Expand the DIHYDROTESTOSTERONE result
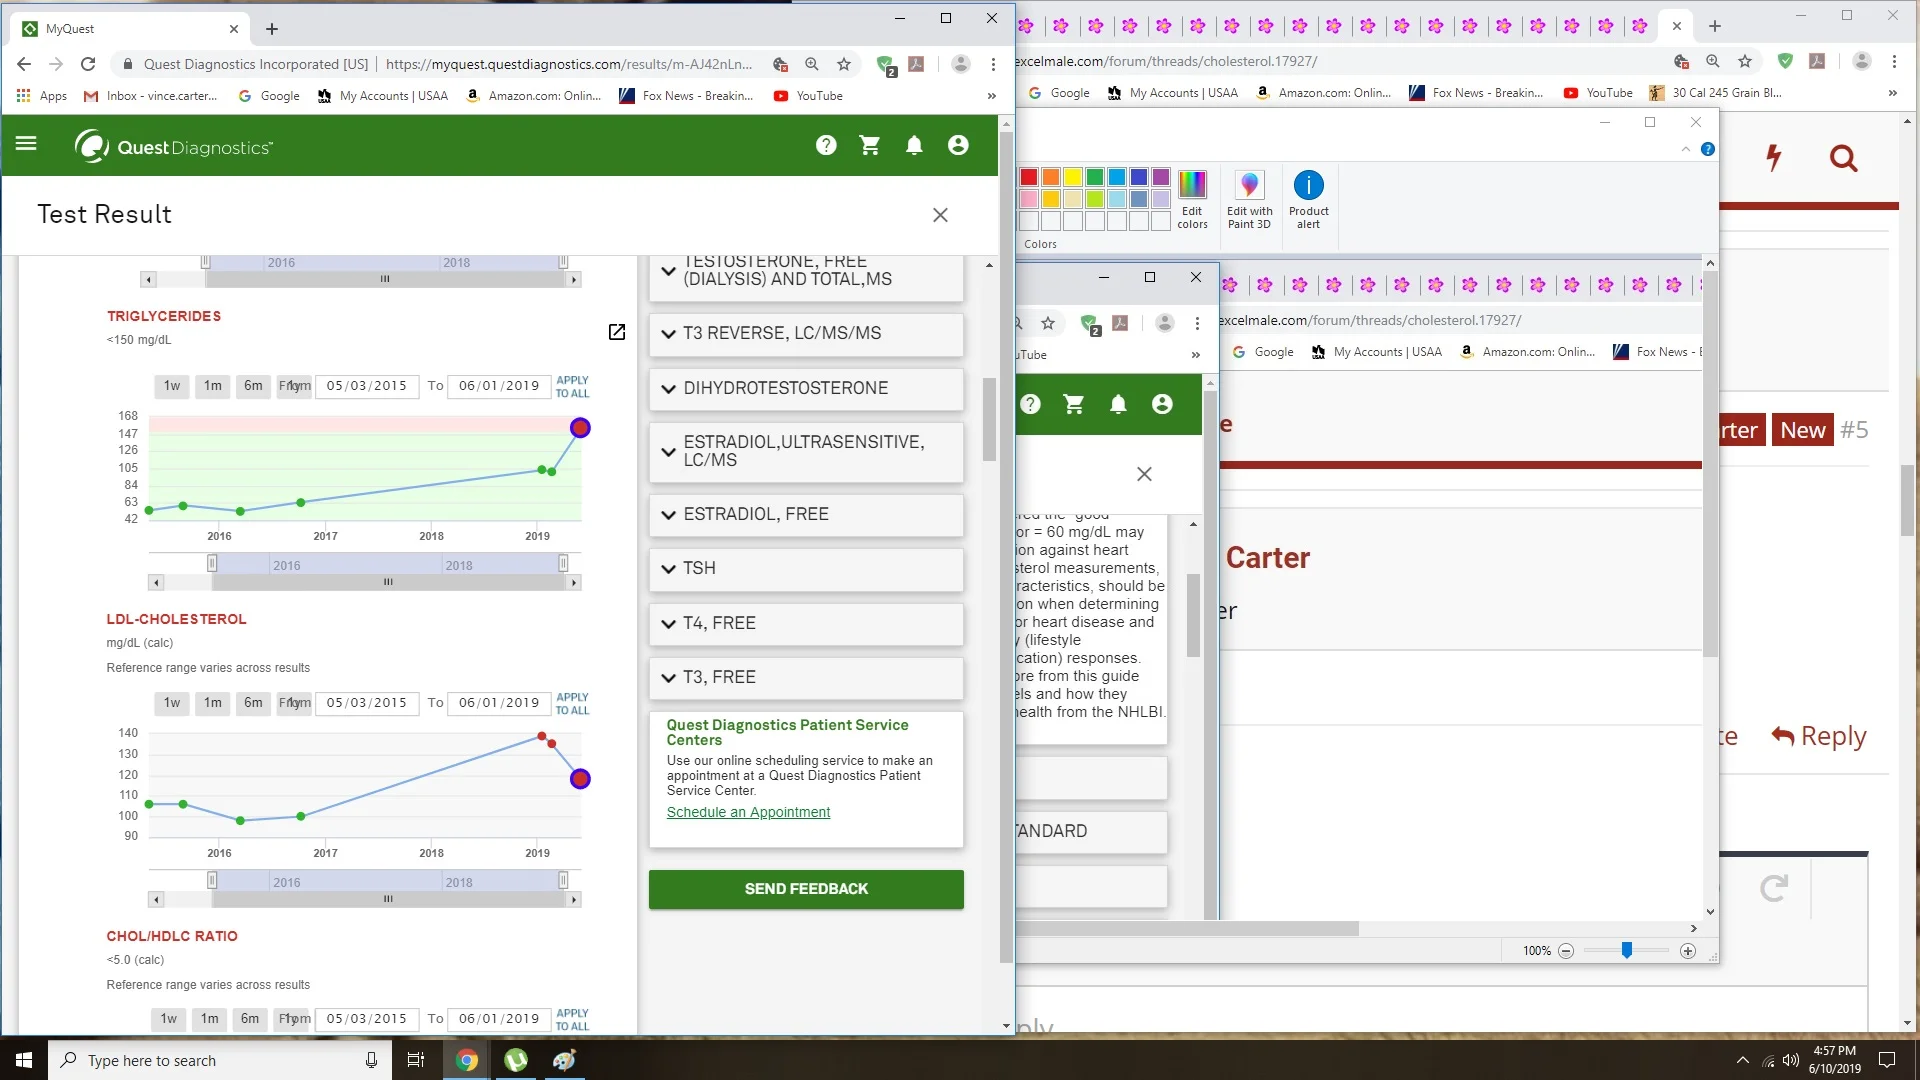 (x=806, y=388)
